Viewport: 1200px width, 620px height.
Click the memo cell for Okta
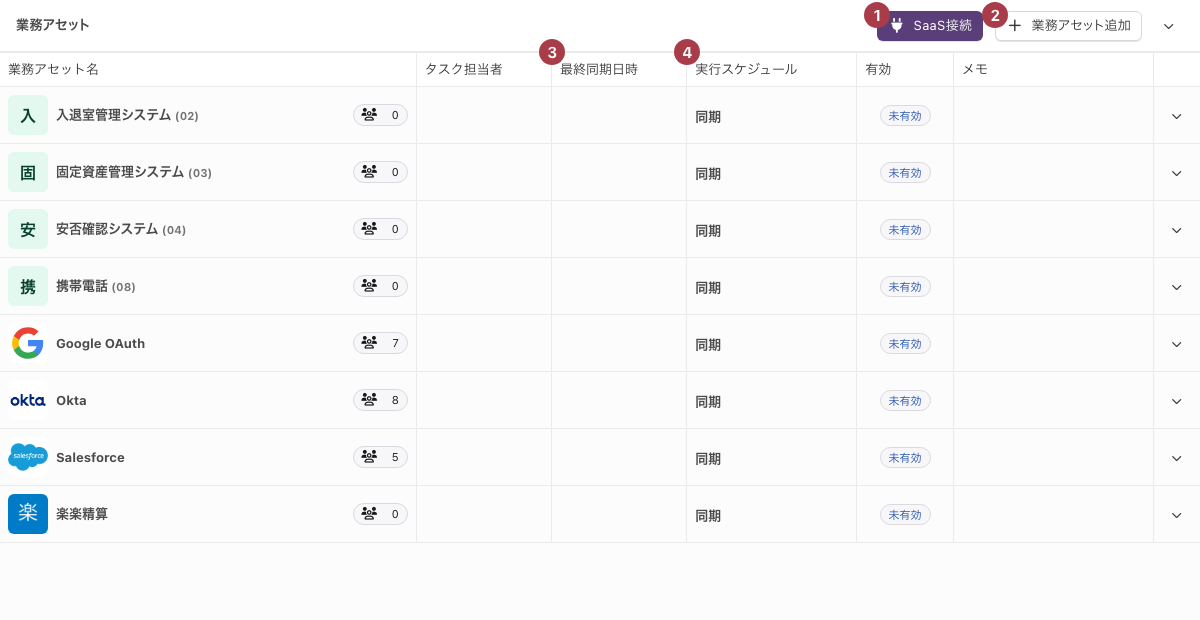[1053, 400]
